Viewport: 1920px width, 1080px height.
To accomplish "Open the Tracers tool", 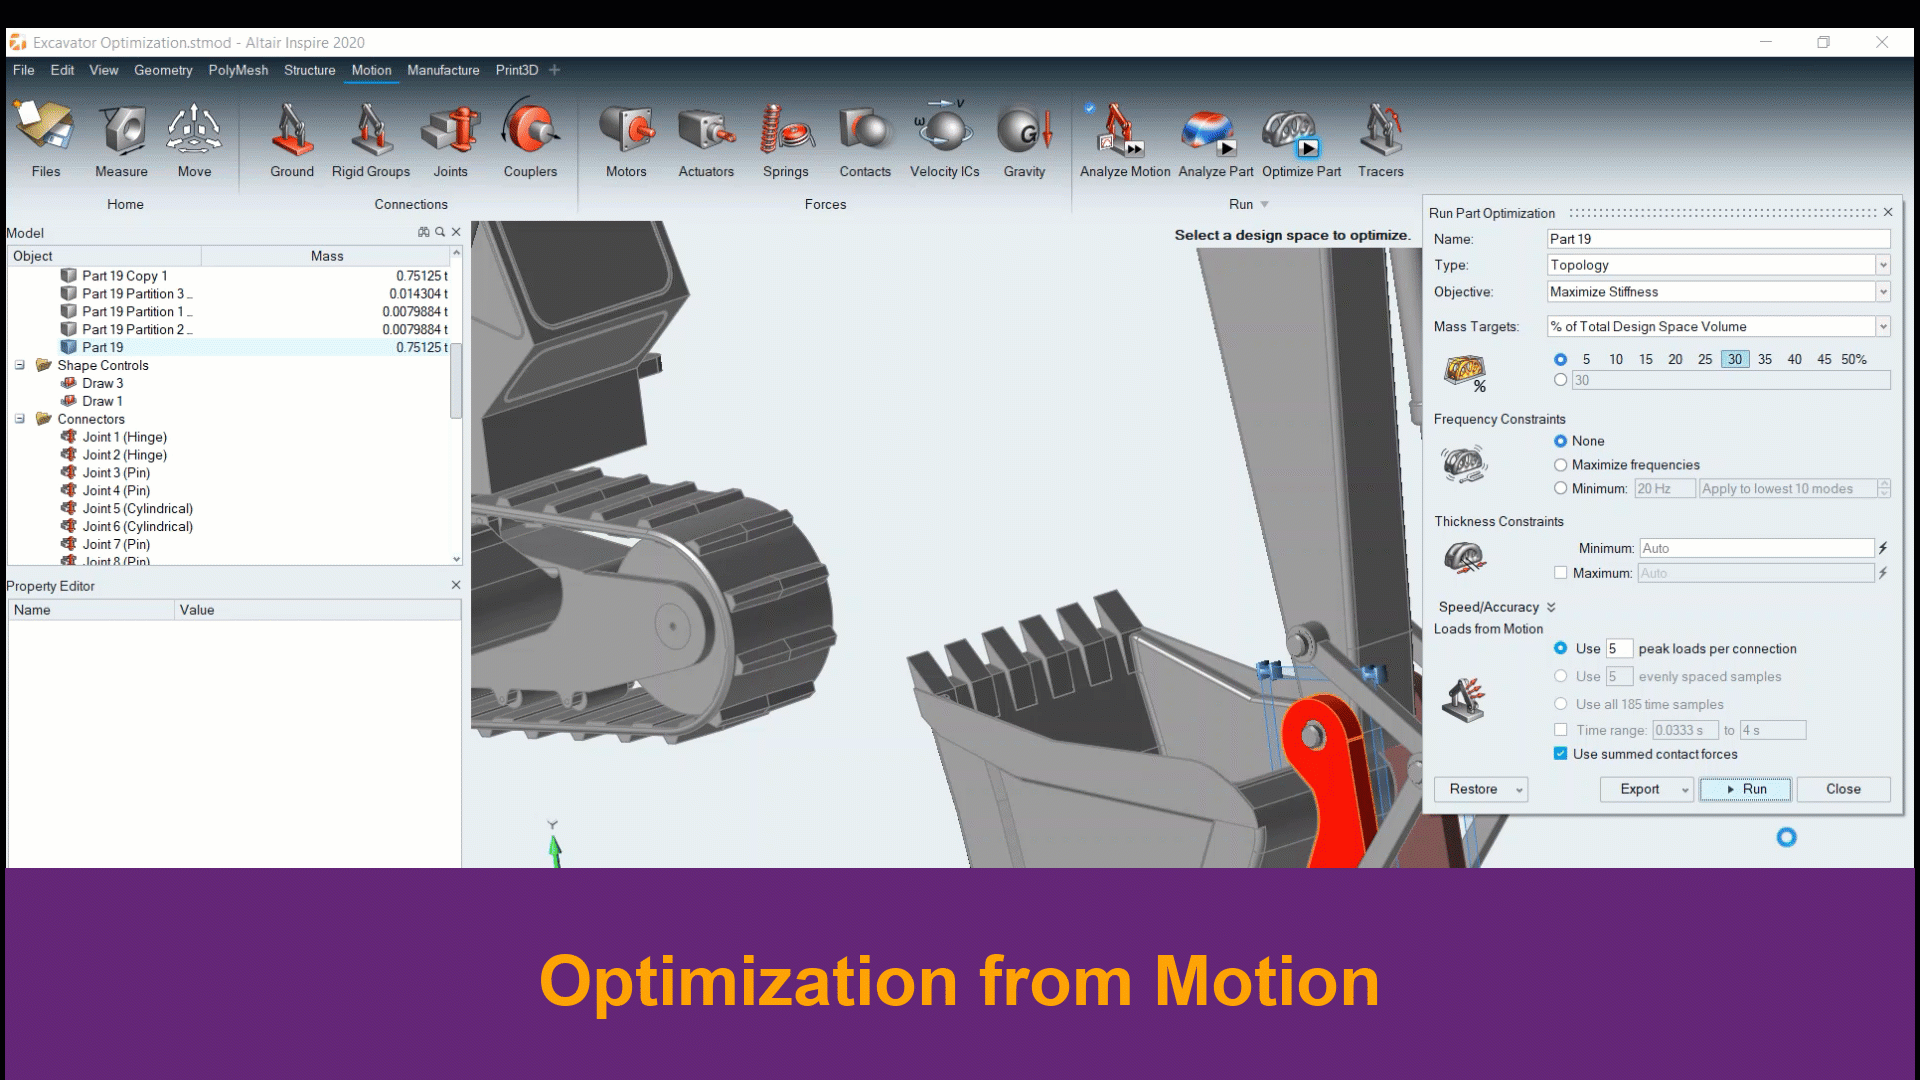I will (1380, 131).
